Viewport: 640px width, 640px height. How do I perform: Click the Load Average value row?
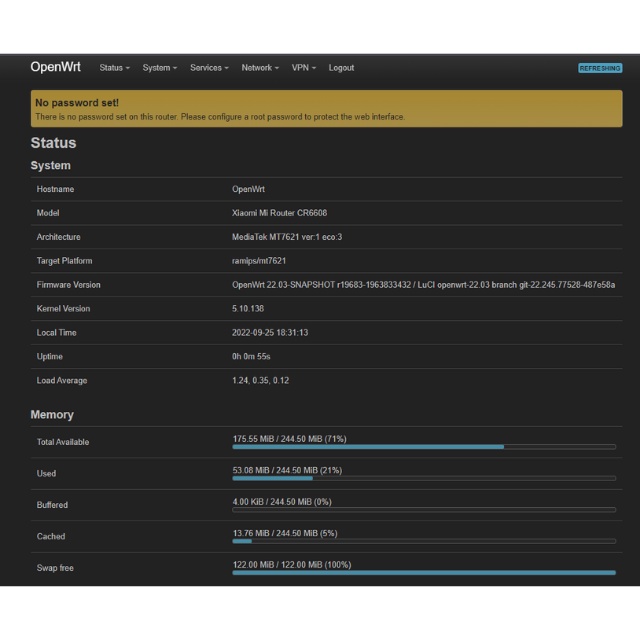(260, 381)
